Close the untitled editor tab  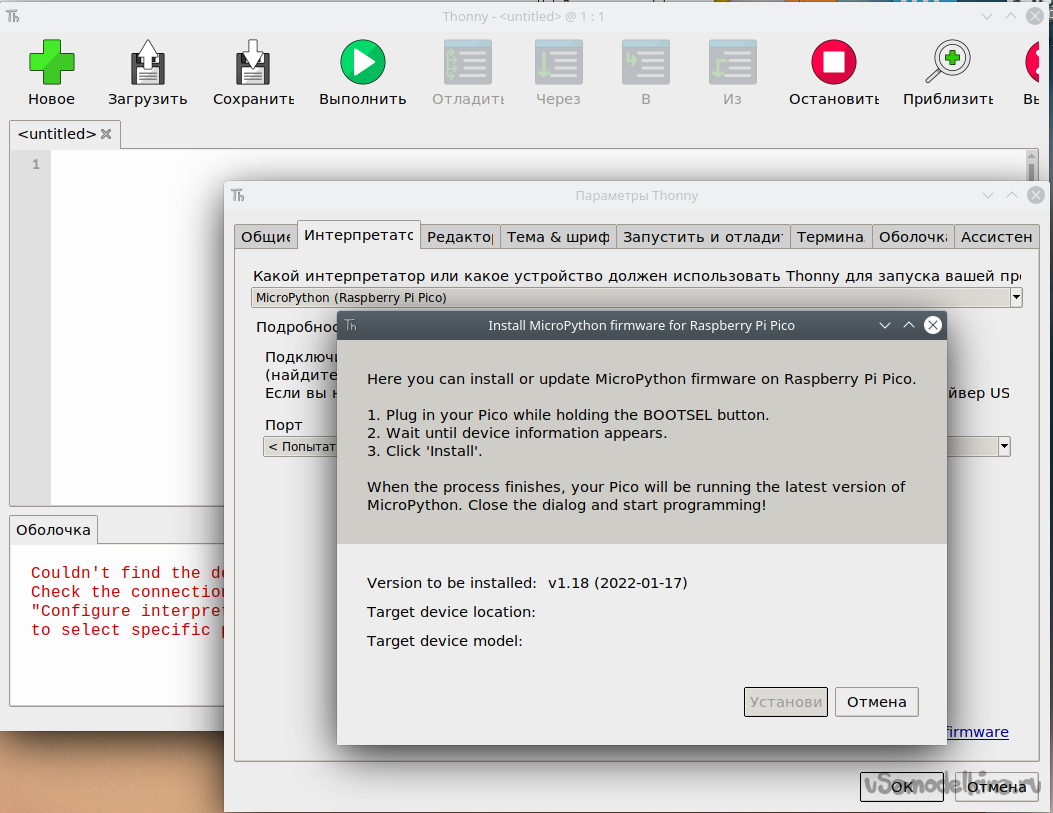click(106, 134)
